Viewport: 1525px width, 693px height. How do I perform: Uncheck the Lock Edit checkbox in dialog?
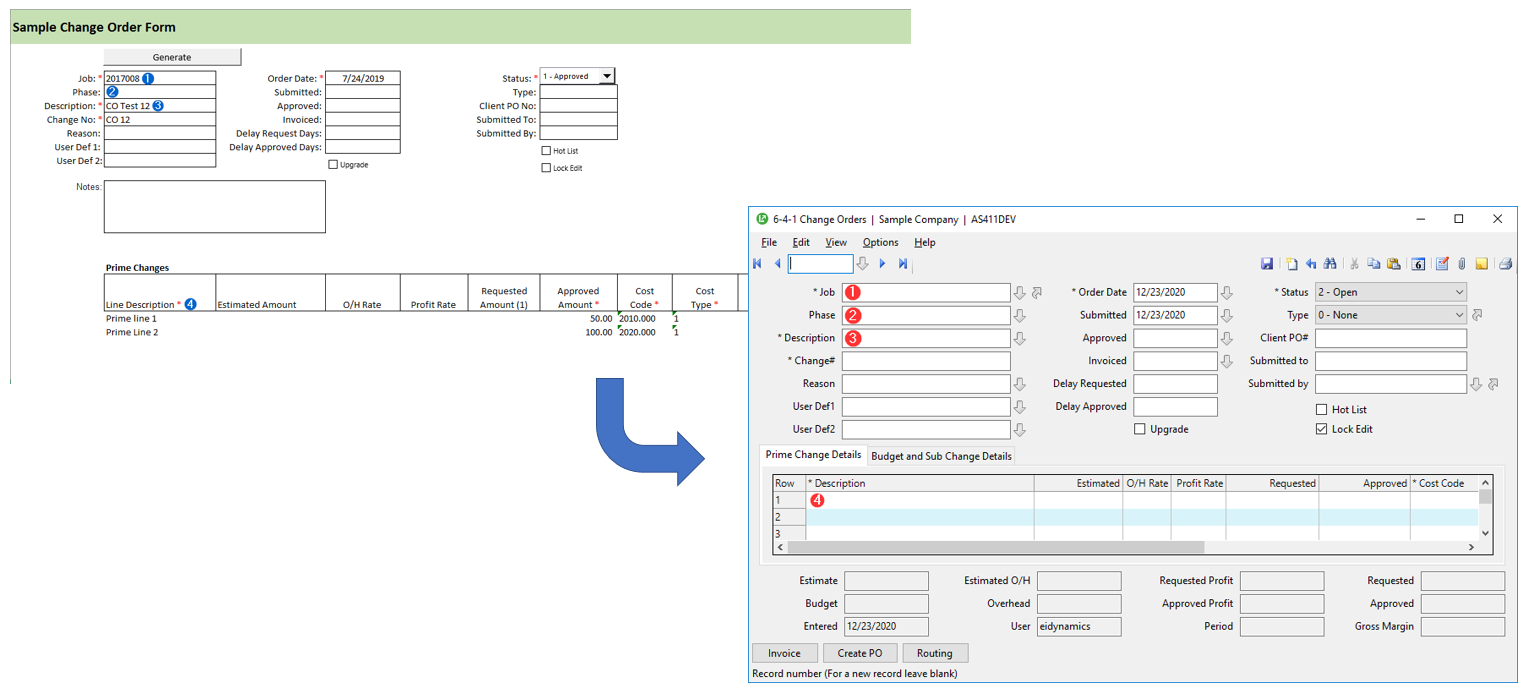tap(1322, 429)
